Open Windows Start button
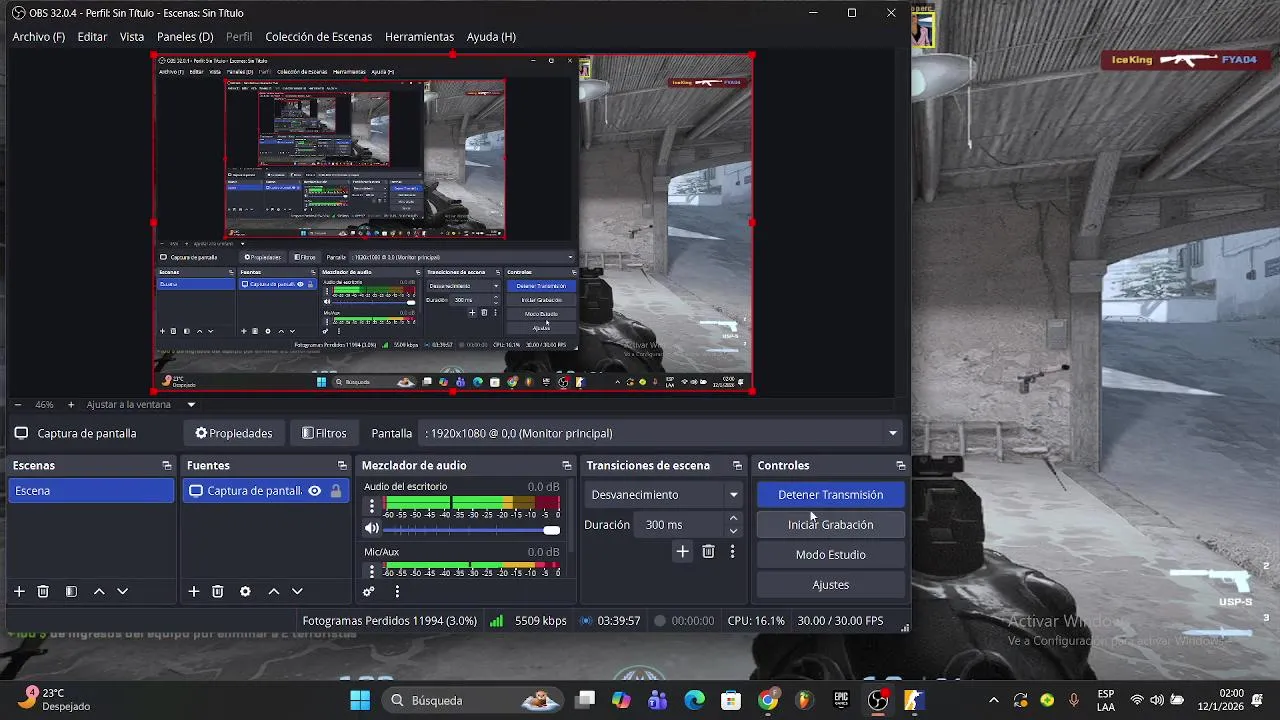The width and height of the screenshot is (1280, 720). (x=360, y=700)
